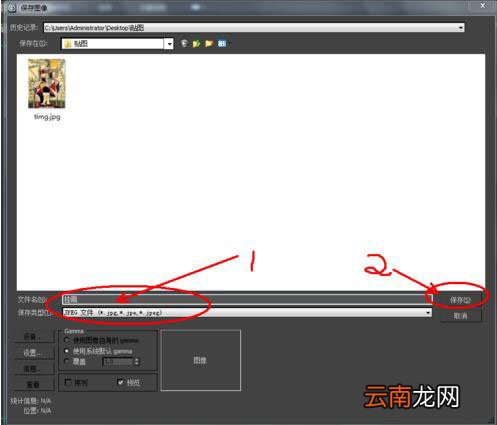The height and width of the screenshot is (425, 497).
Task: Click the dialog's app icon in title bar
Action: click(12, 8)
